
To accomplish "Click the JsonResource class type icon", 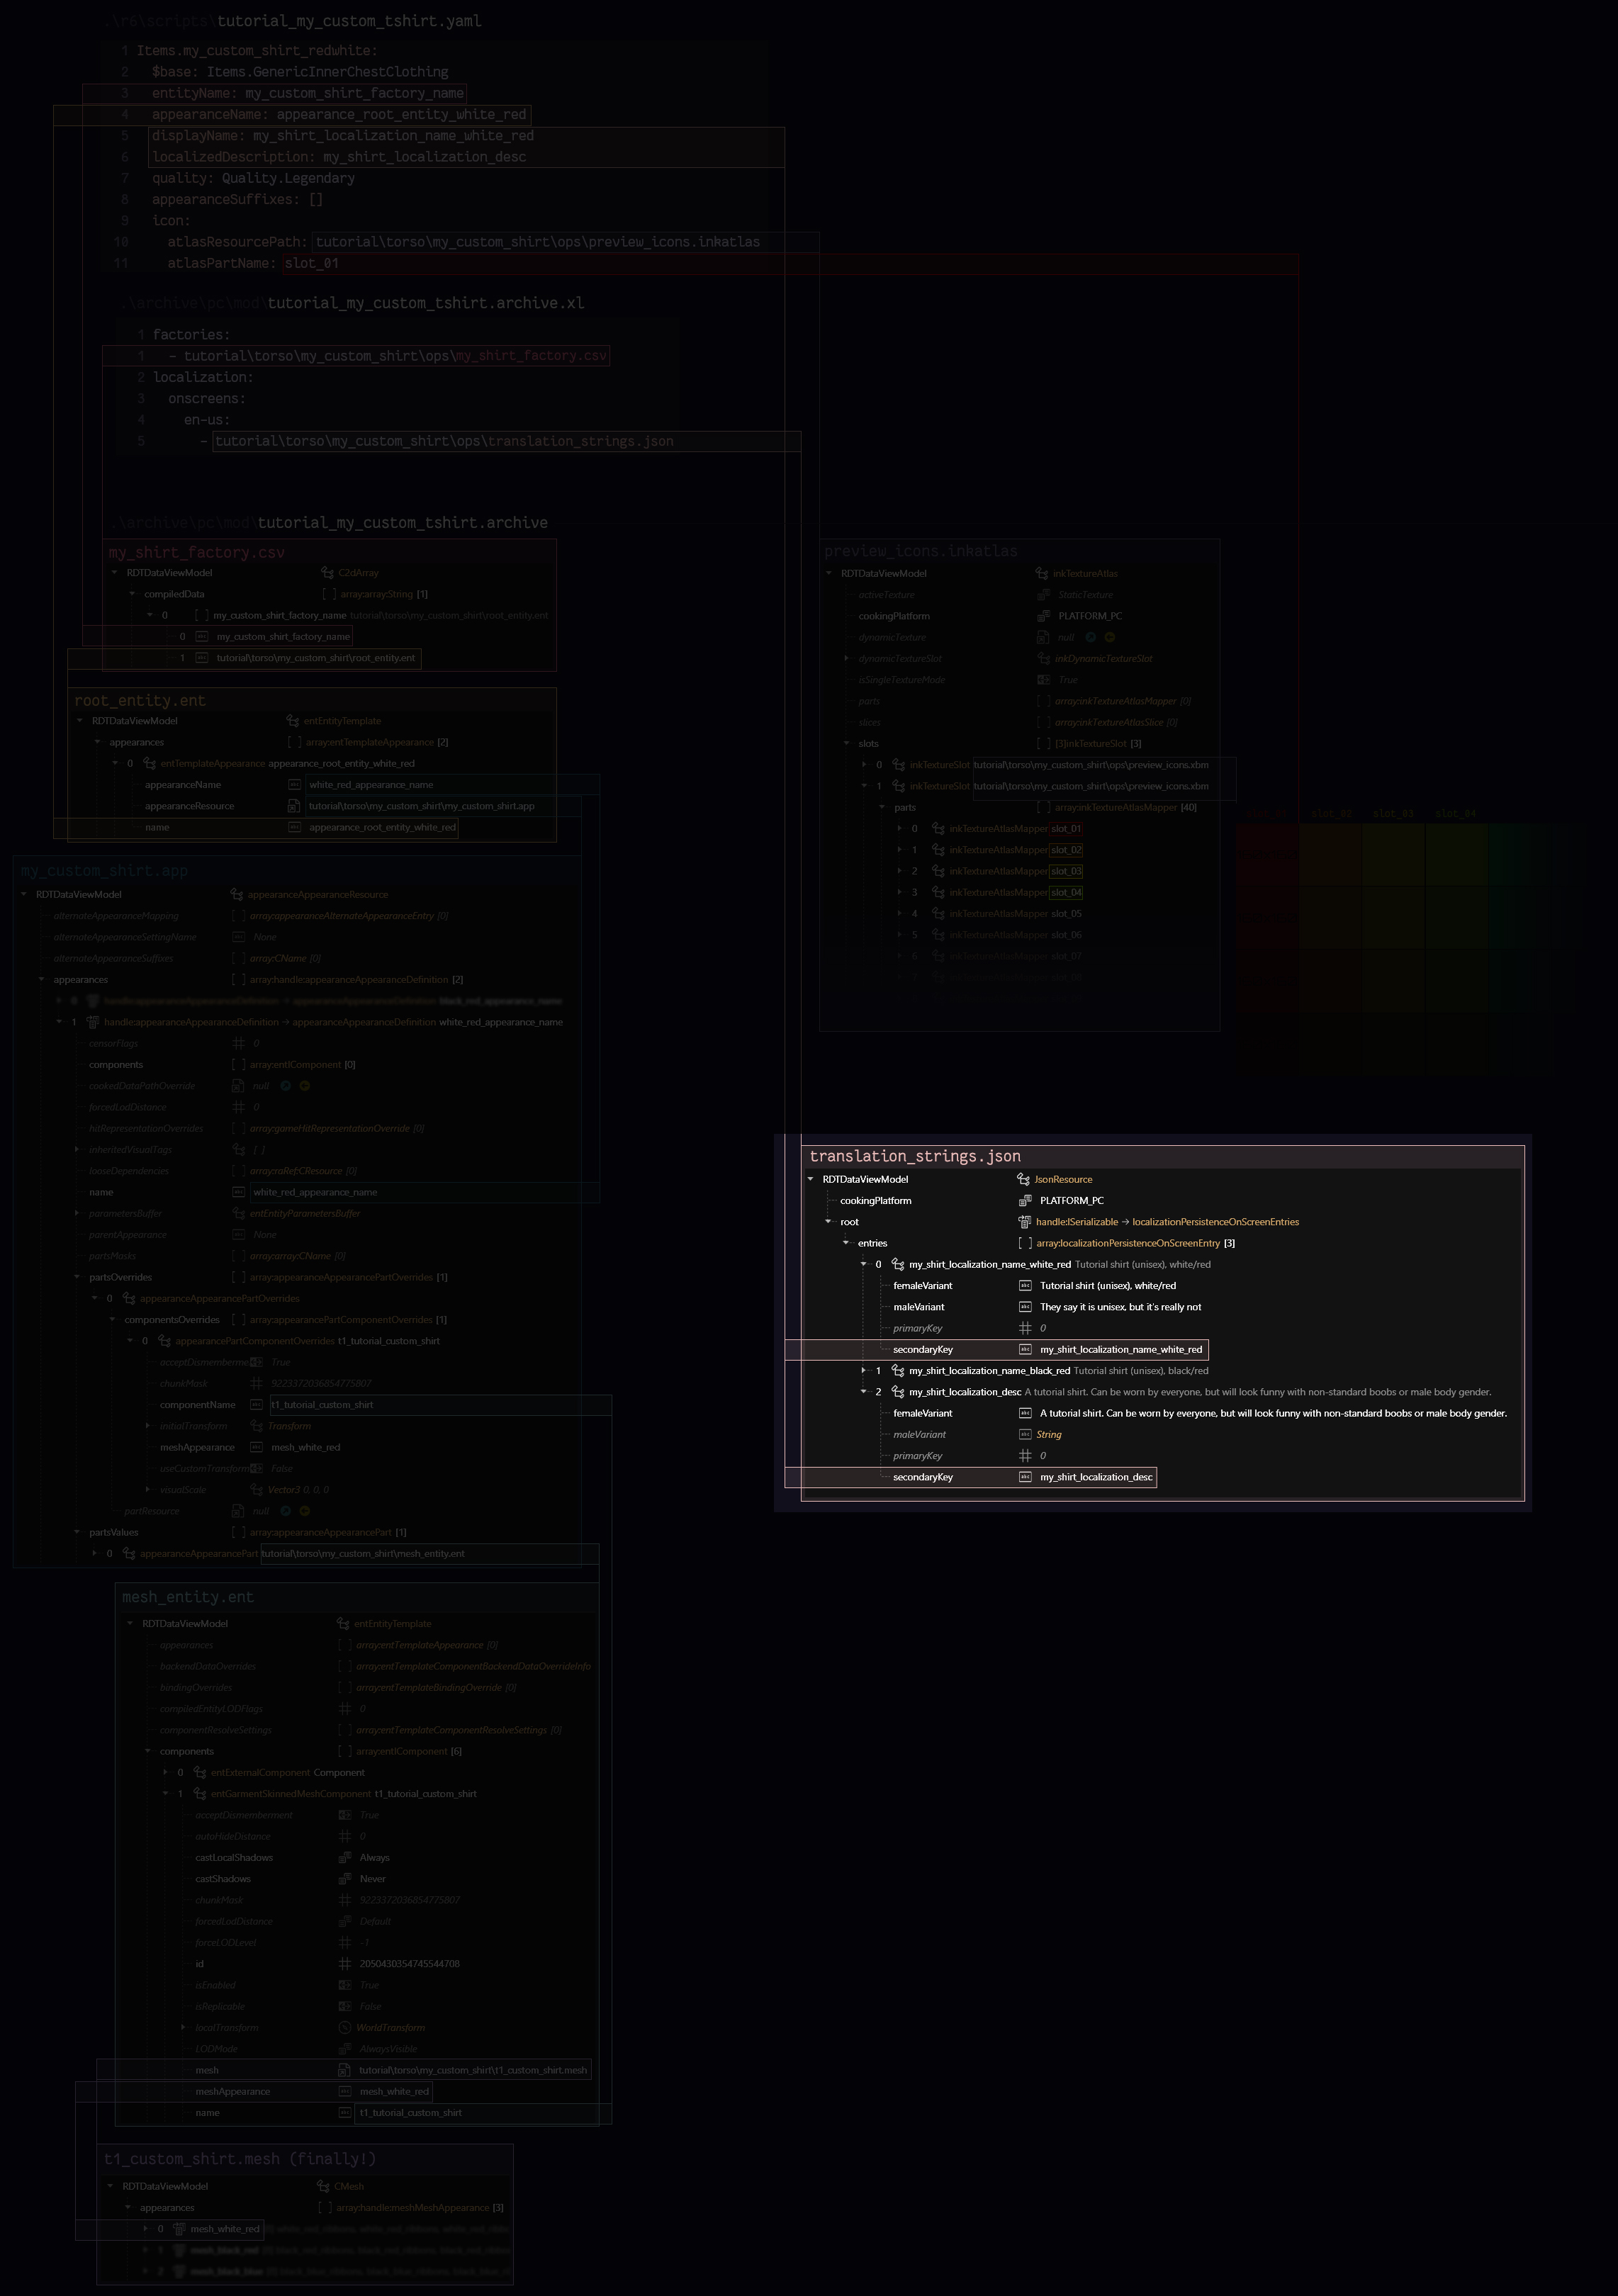I will [1023, 1179].
